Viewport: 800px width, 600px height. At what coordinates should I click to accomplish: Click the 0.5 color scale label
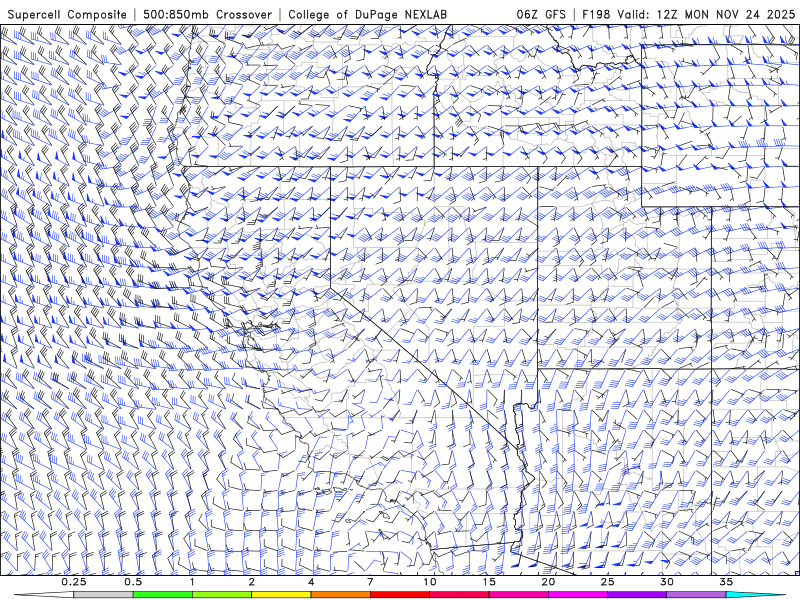pos(133,582)
